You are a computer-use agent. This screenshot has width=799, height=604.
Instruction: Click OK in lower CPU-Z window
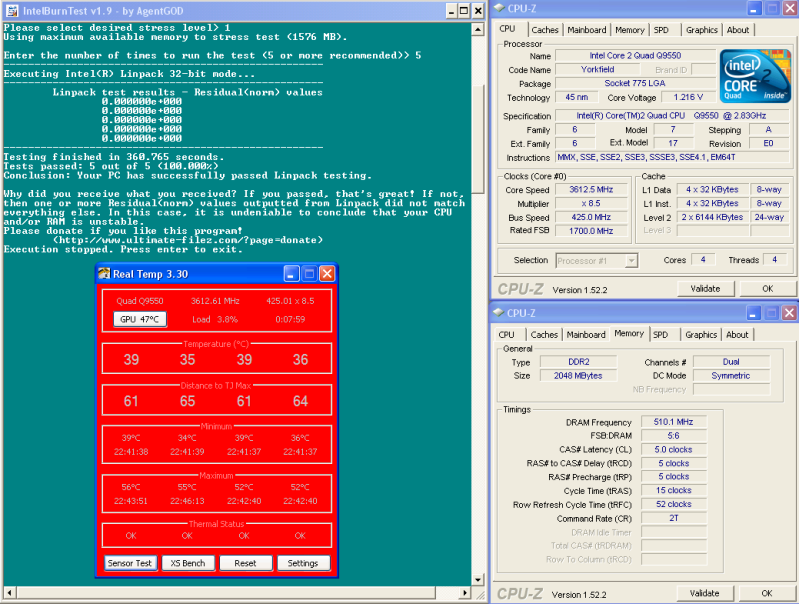(767, 593)
